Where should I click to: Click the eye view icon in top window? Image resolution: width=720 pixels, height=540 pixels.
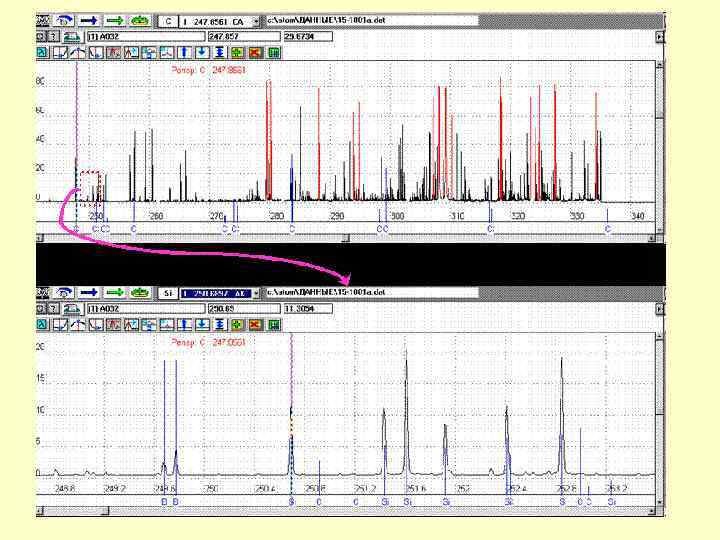pyautogui.click(x=66, y=20)
